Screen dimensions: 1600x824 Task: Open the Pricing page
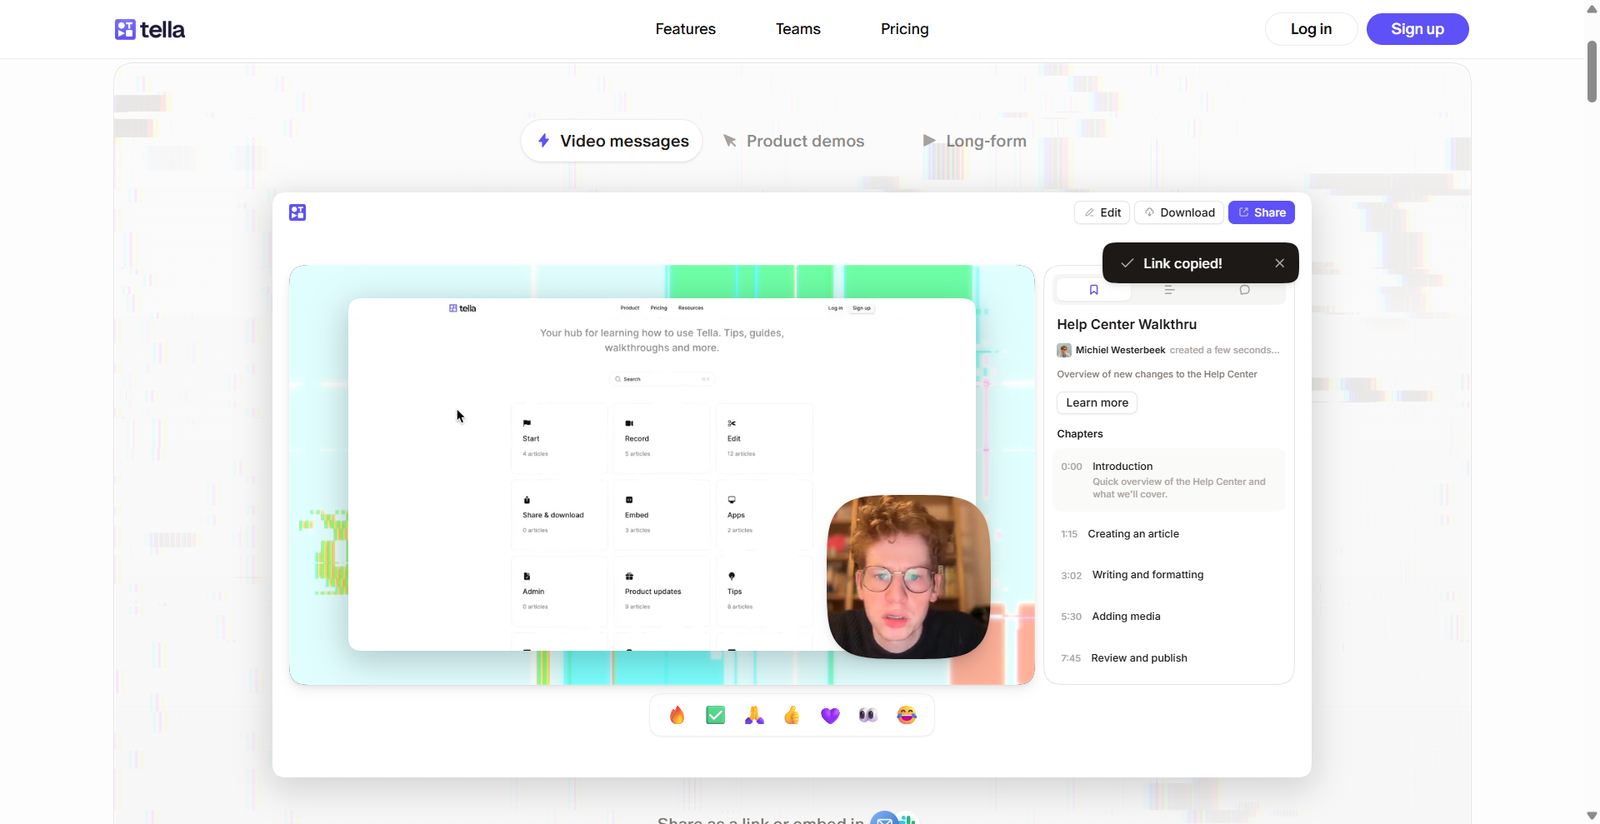click(905, 29)
